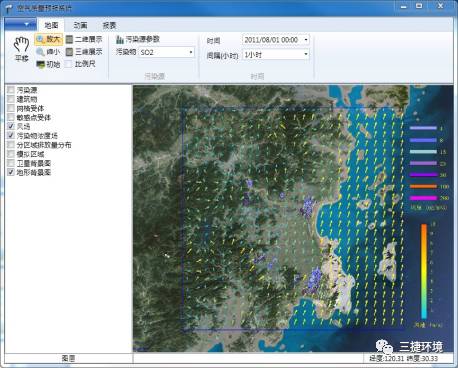Switch to the 报表 report tab
This screenshot has width=458, height=368.
(109, 25)
